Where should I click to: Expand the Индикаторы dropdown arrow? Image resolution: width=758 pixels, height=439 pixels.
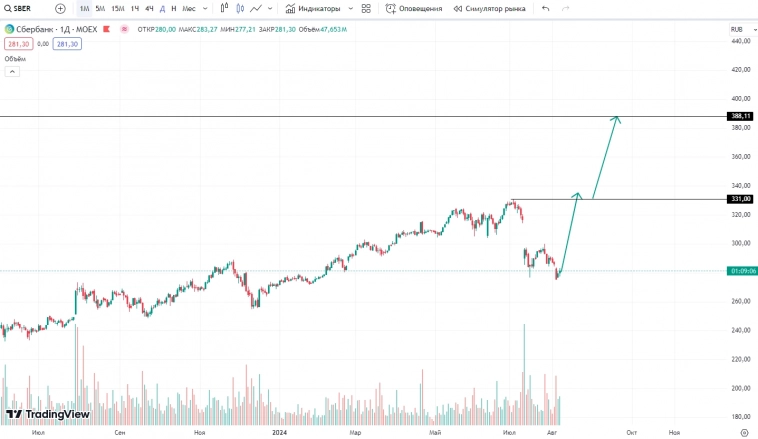point(351,8)
